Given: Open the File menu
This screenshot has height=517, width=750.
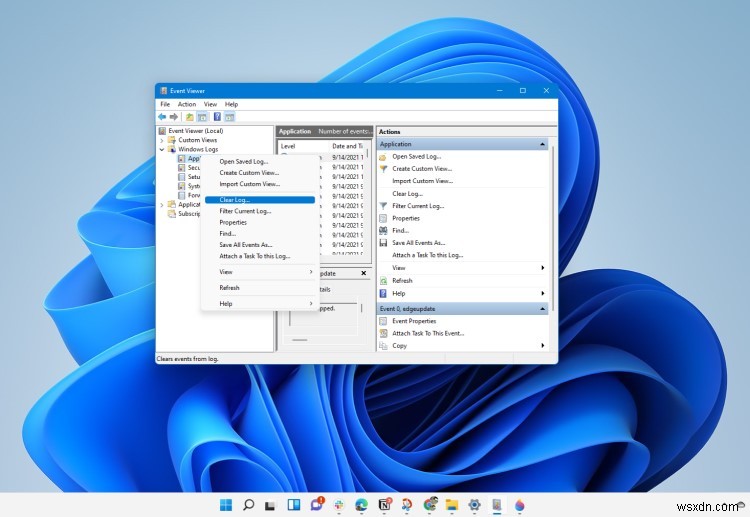Looking at the screenshot, I should click(165, 104).
